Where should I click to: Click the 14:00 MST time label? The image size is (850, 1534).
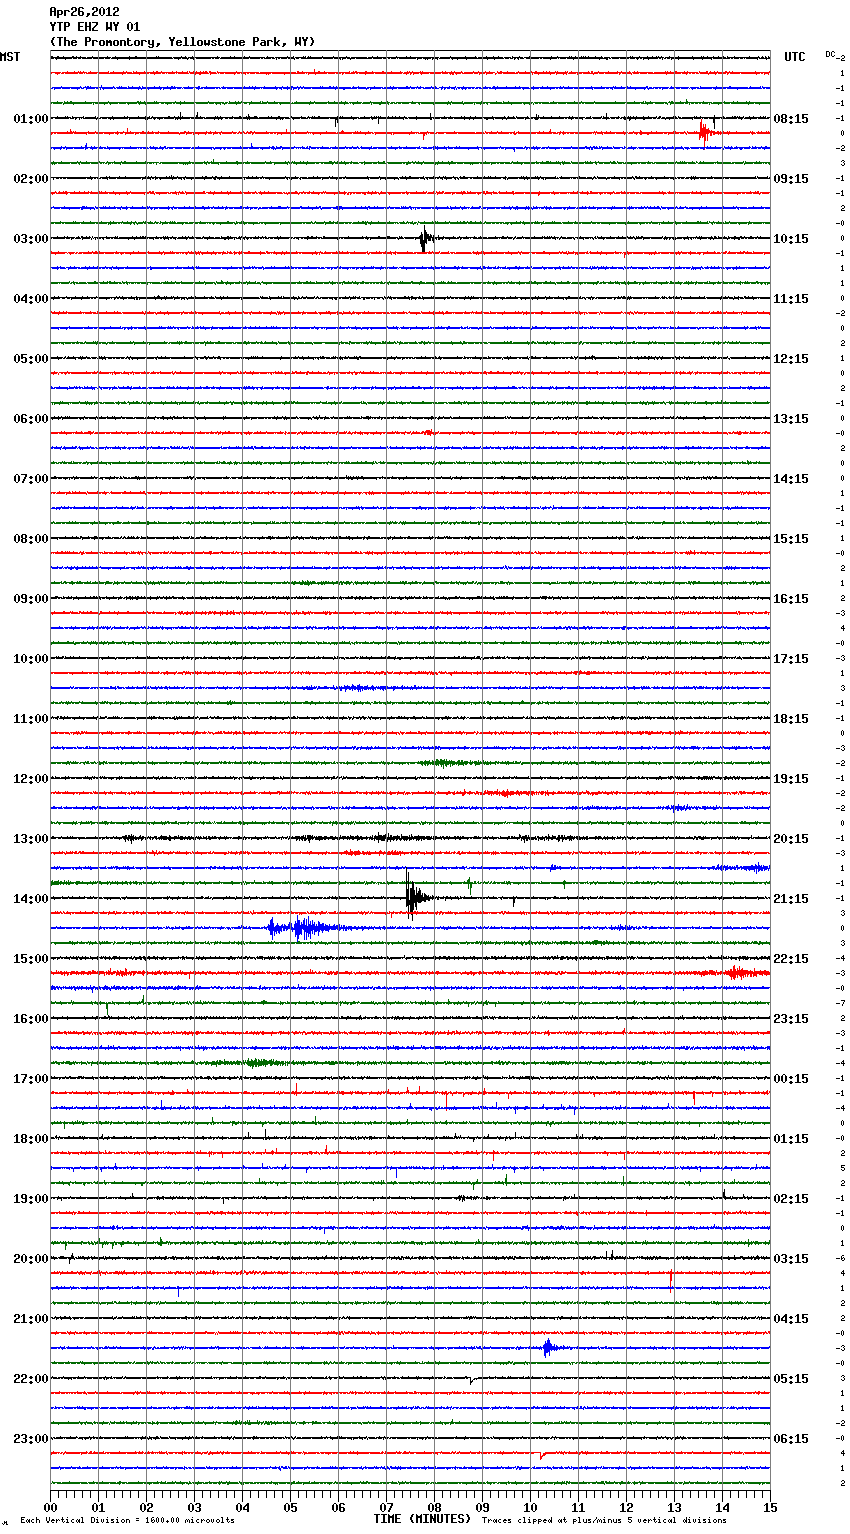[x=30, y=899]
